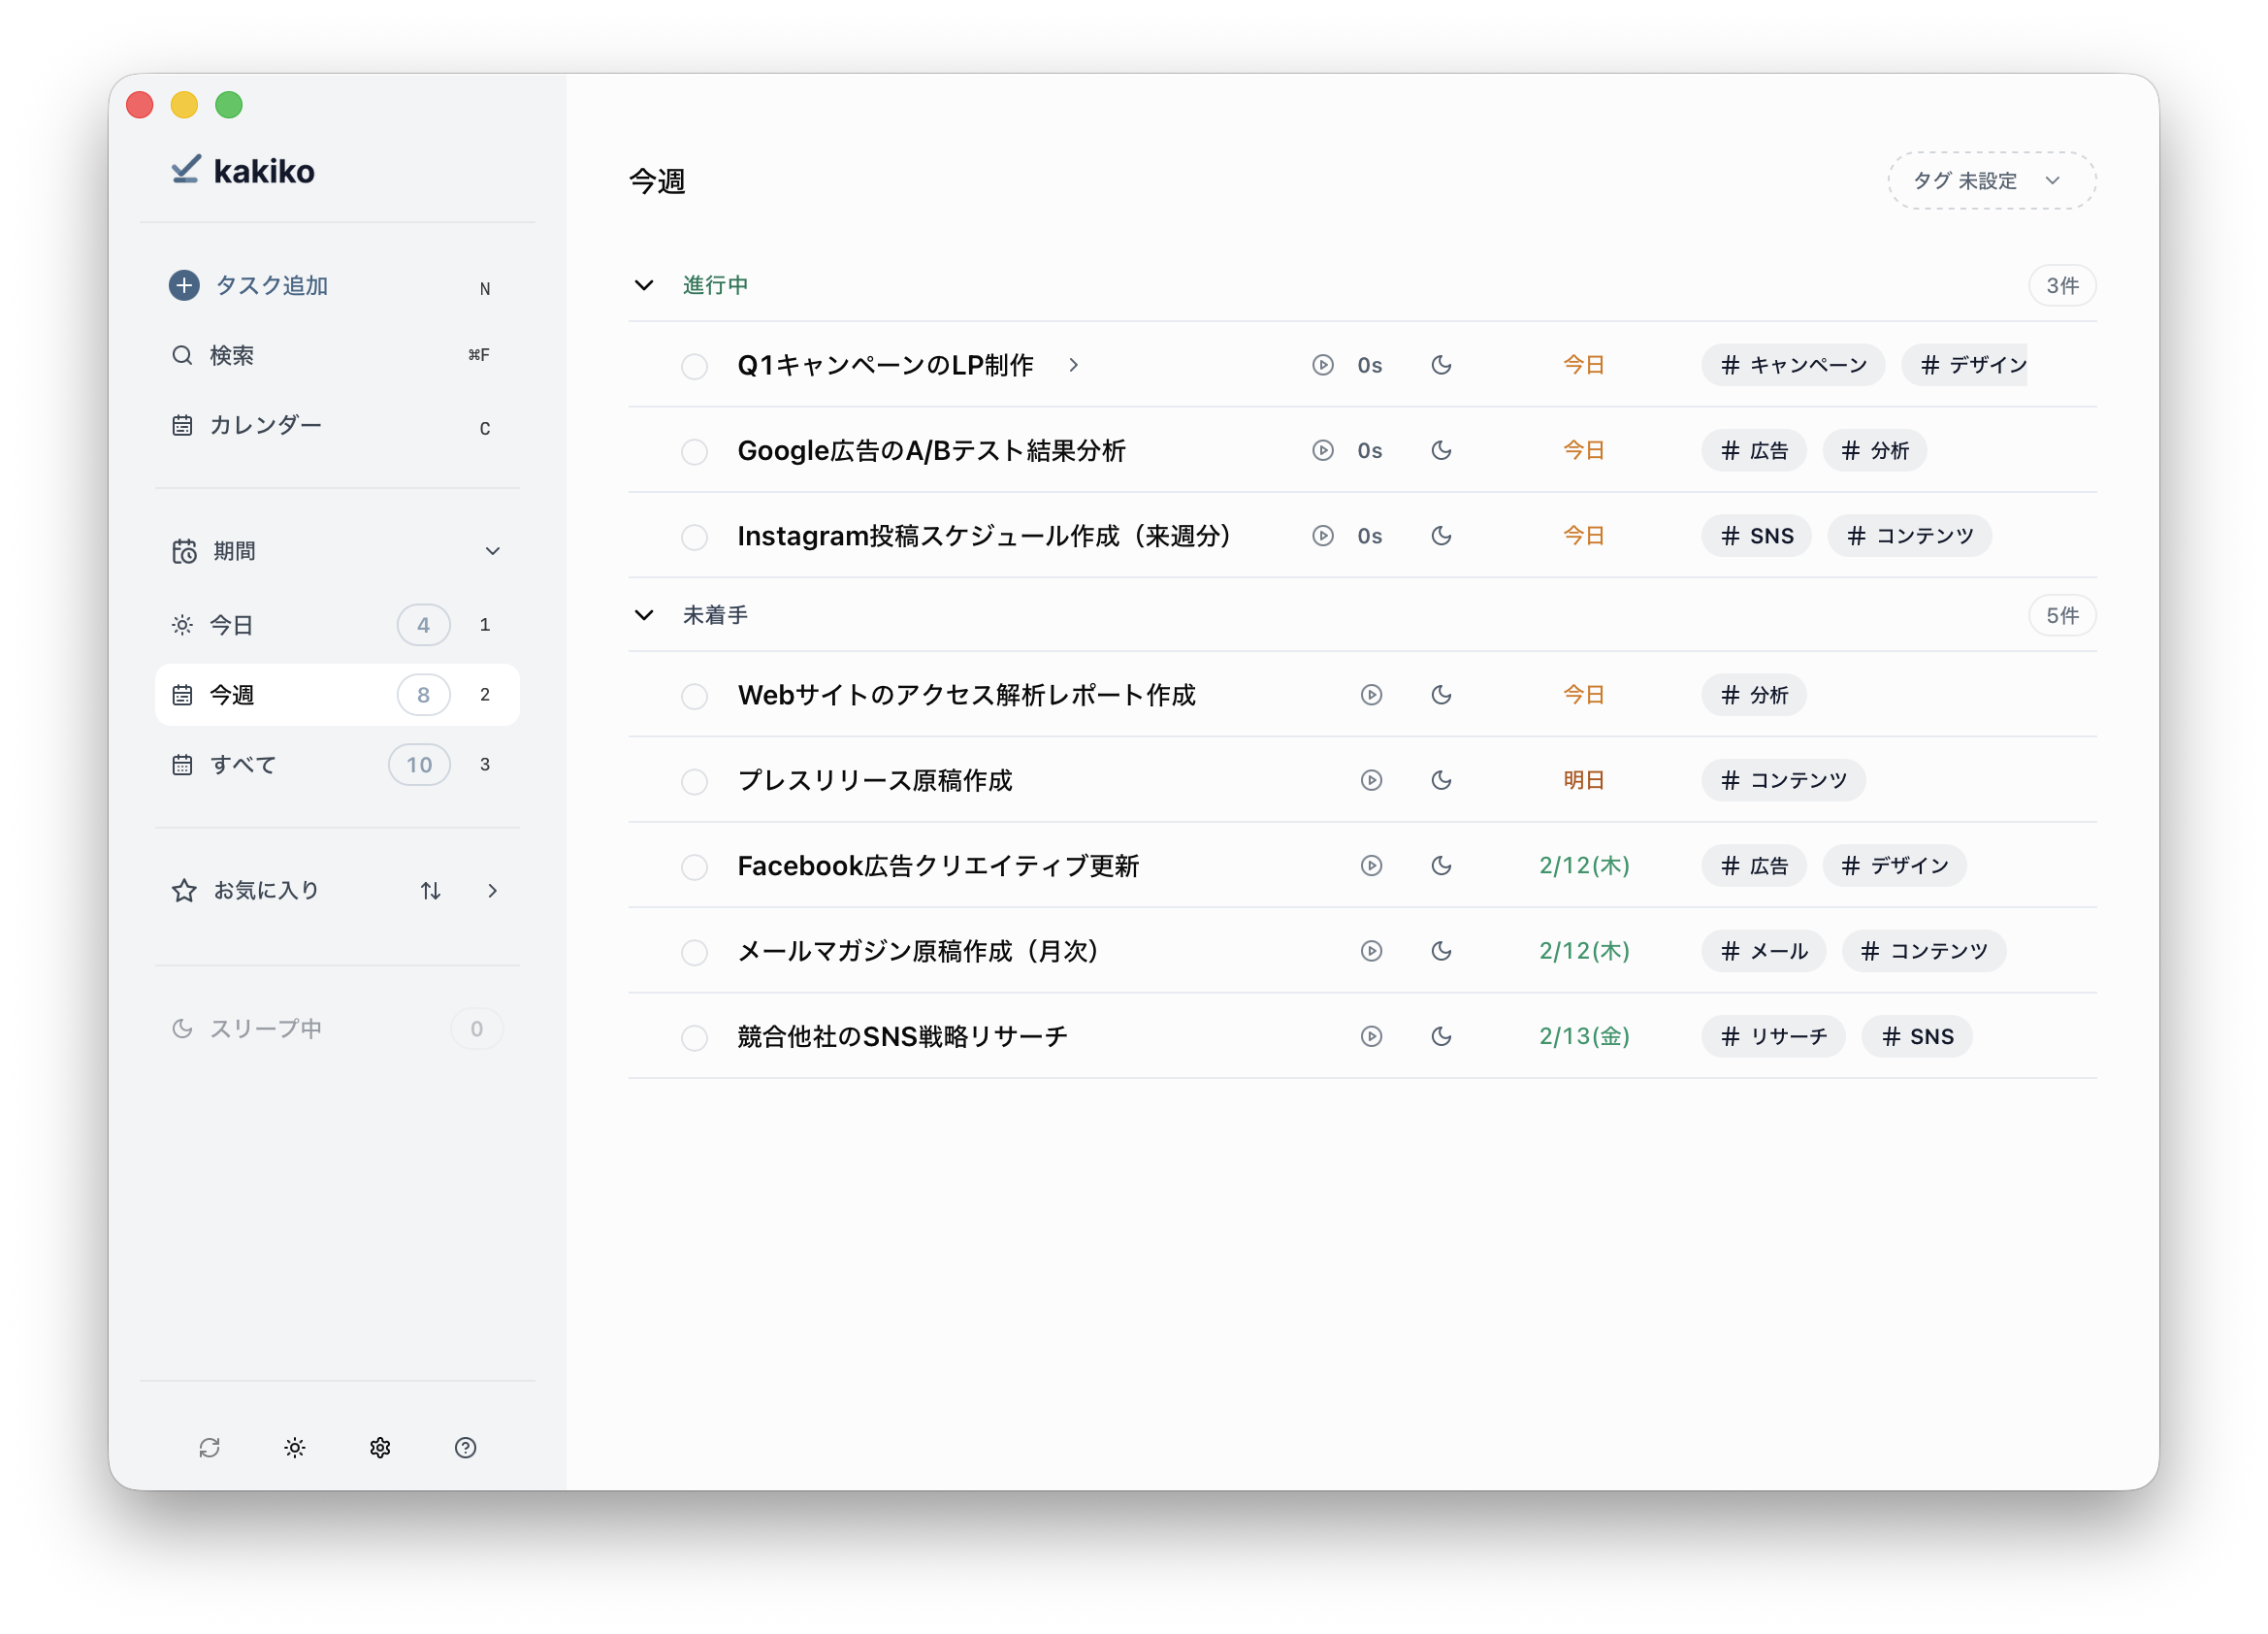Viewport: 2268px width, 1634px height.
Task: Click the #SNS tag on Instagram投稿スケジュール作成
Action: pyautogui.click(x=1756, y=535)
